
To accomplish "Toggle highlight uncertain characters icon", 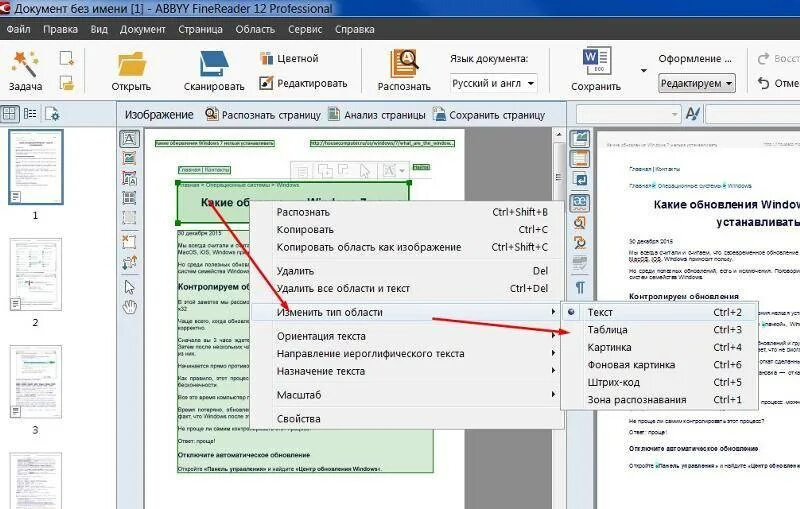I will (580, 202).
